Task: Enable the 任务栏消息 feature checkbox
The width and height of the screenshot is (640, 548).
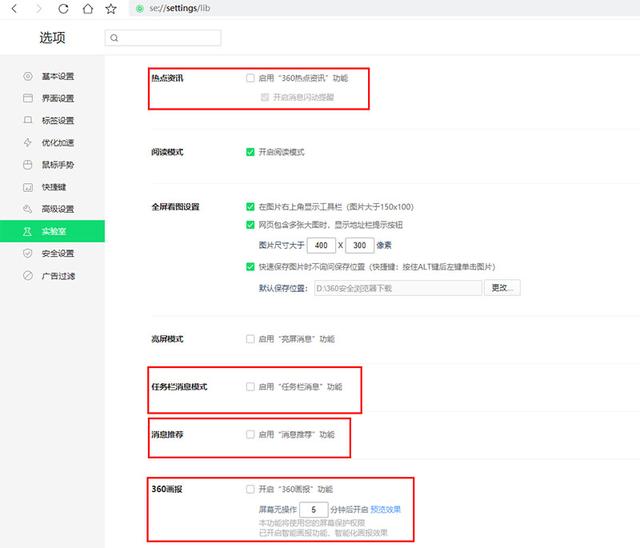Action: pos(250,386)
